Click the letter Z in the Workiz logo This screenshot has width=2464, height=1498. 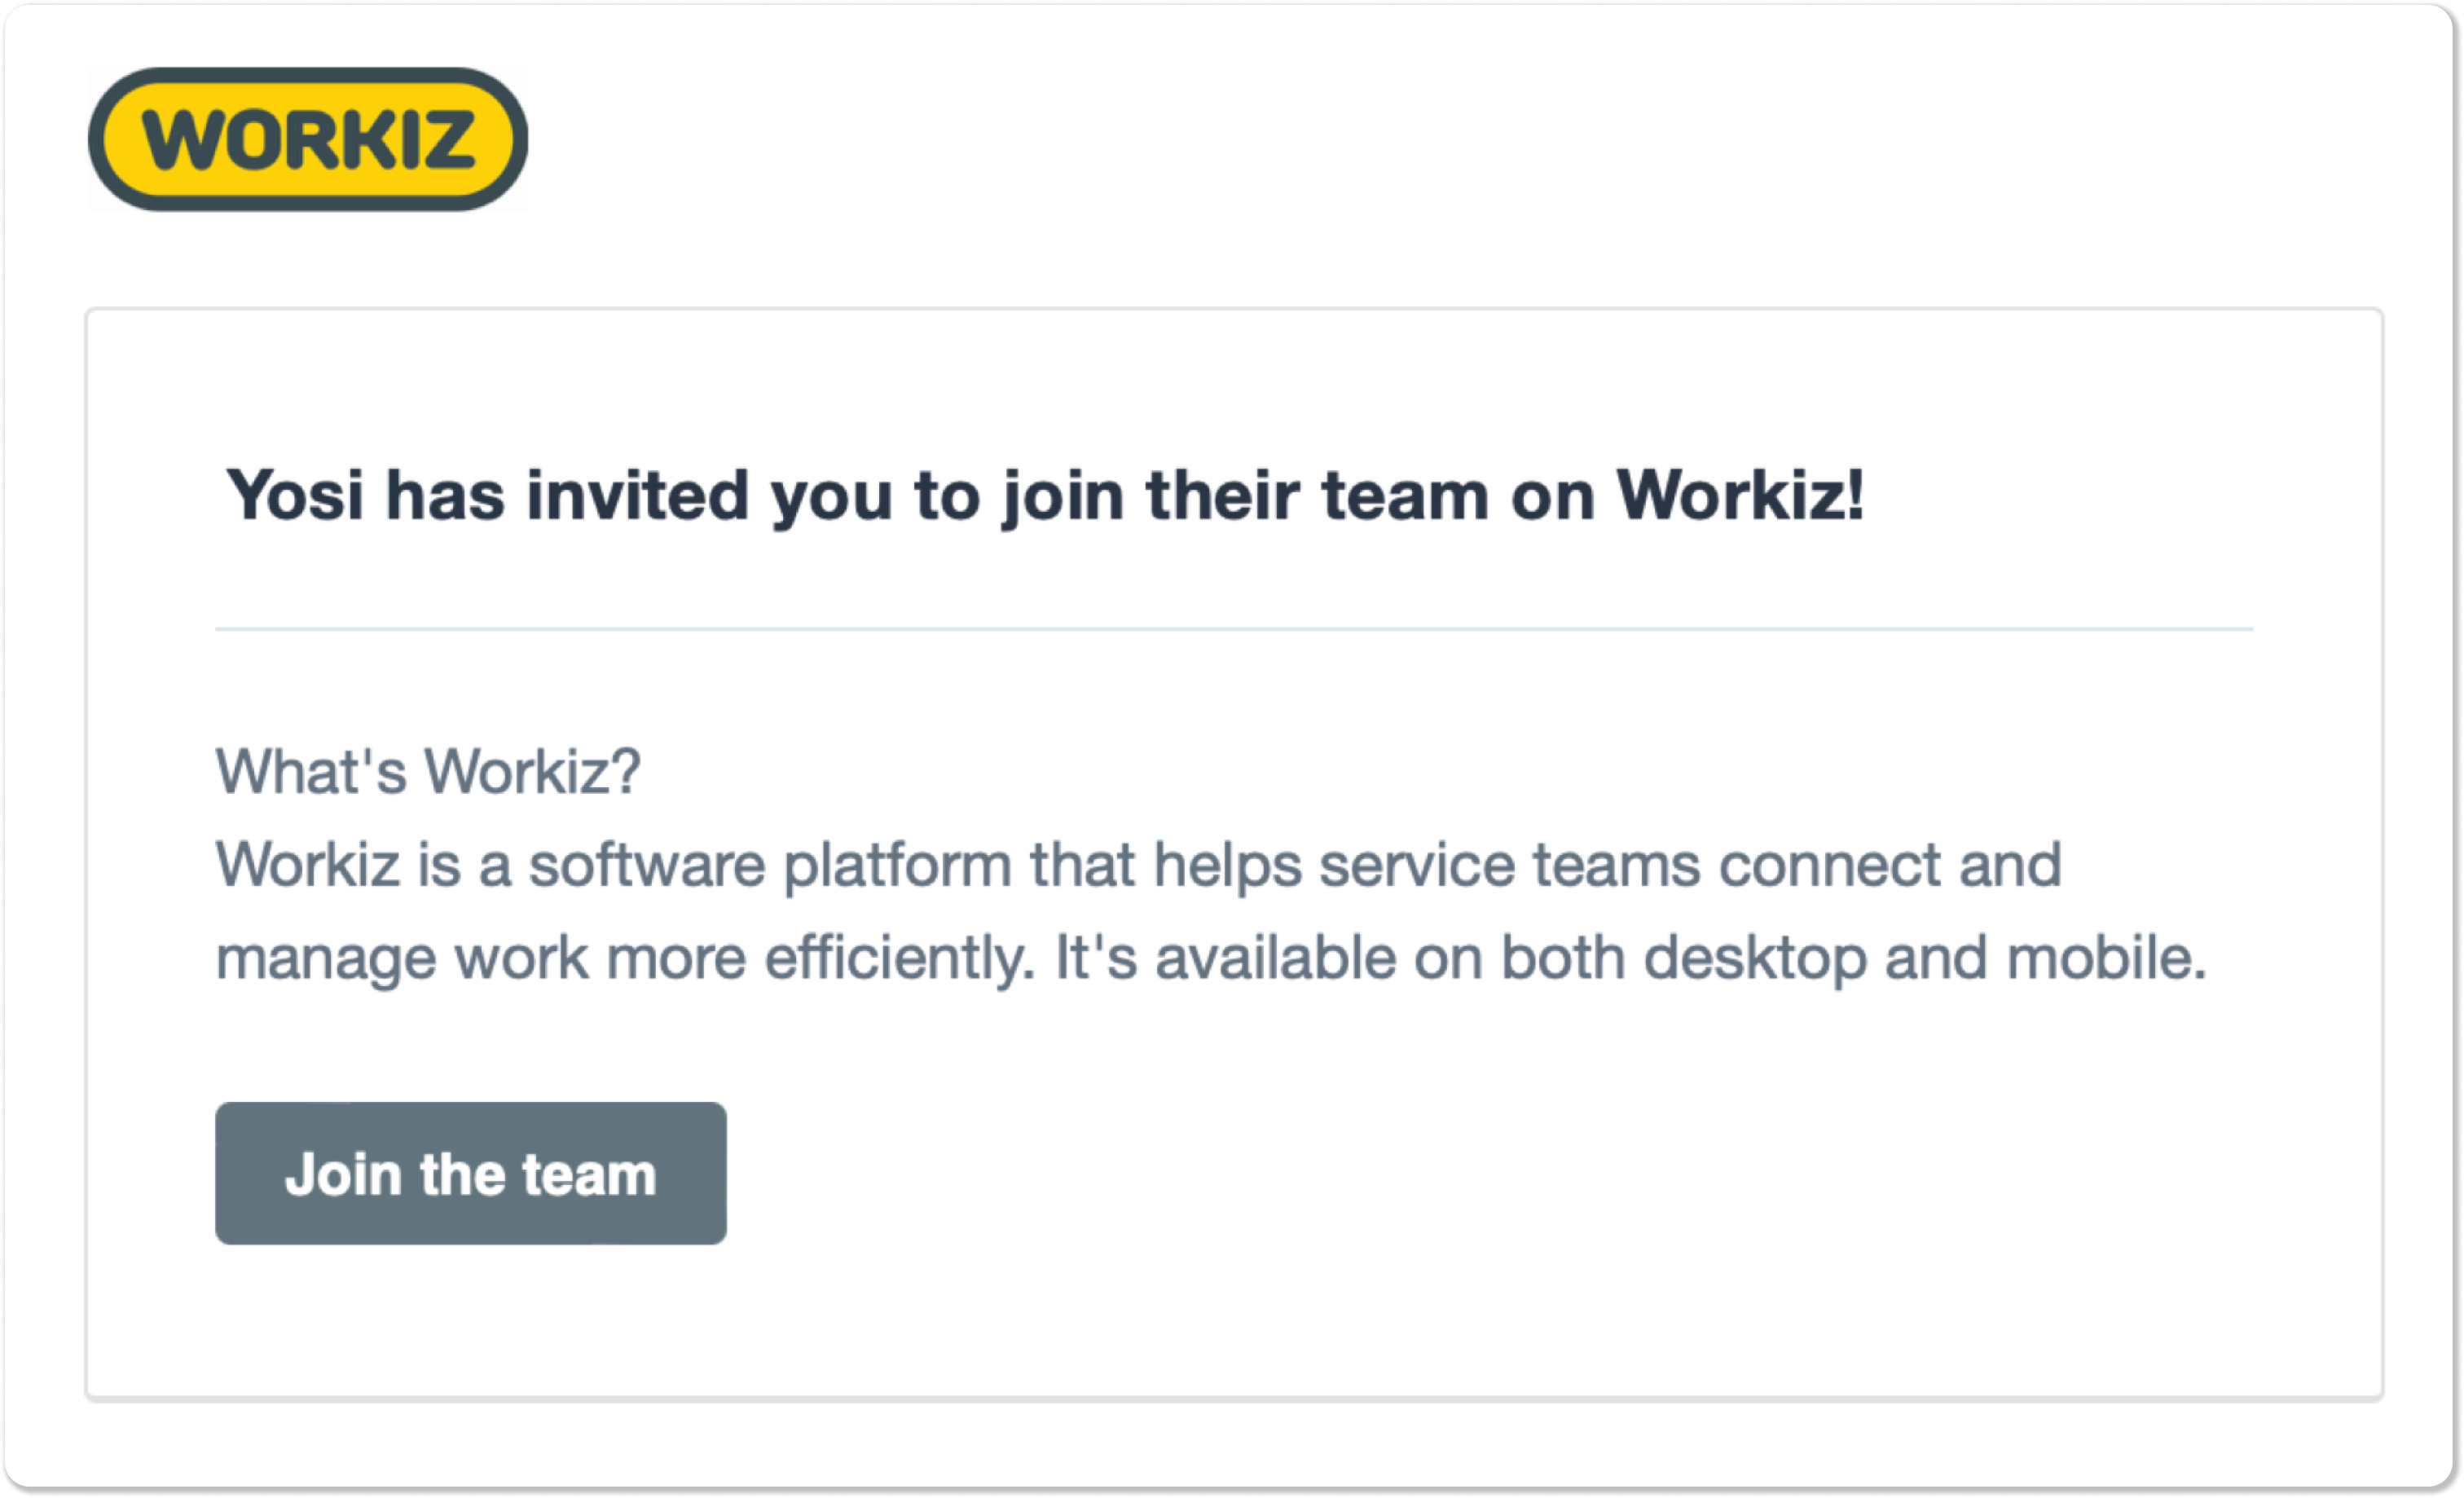(446, 139)
